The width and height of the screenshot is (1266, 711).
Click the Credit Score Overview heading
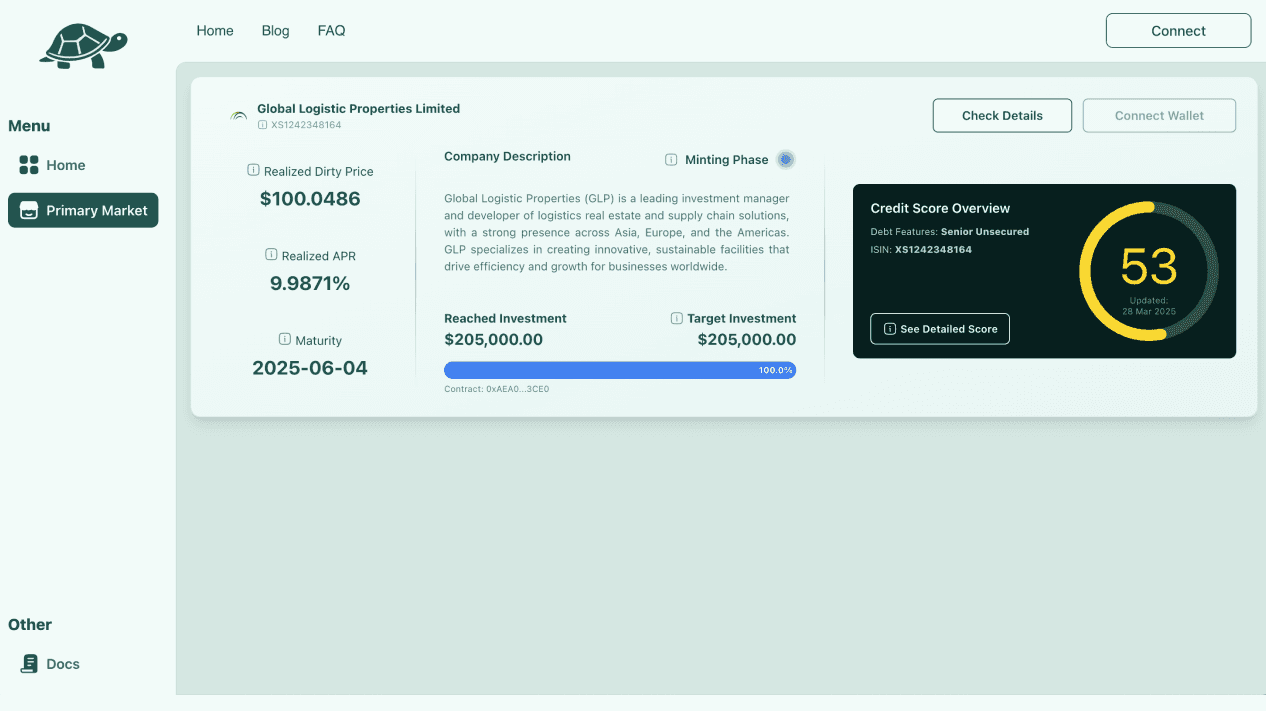tap(940, 208)
